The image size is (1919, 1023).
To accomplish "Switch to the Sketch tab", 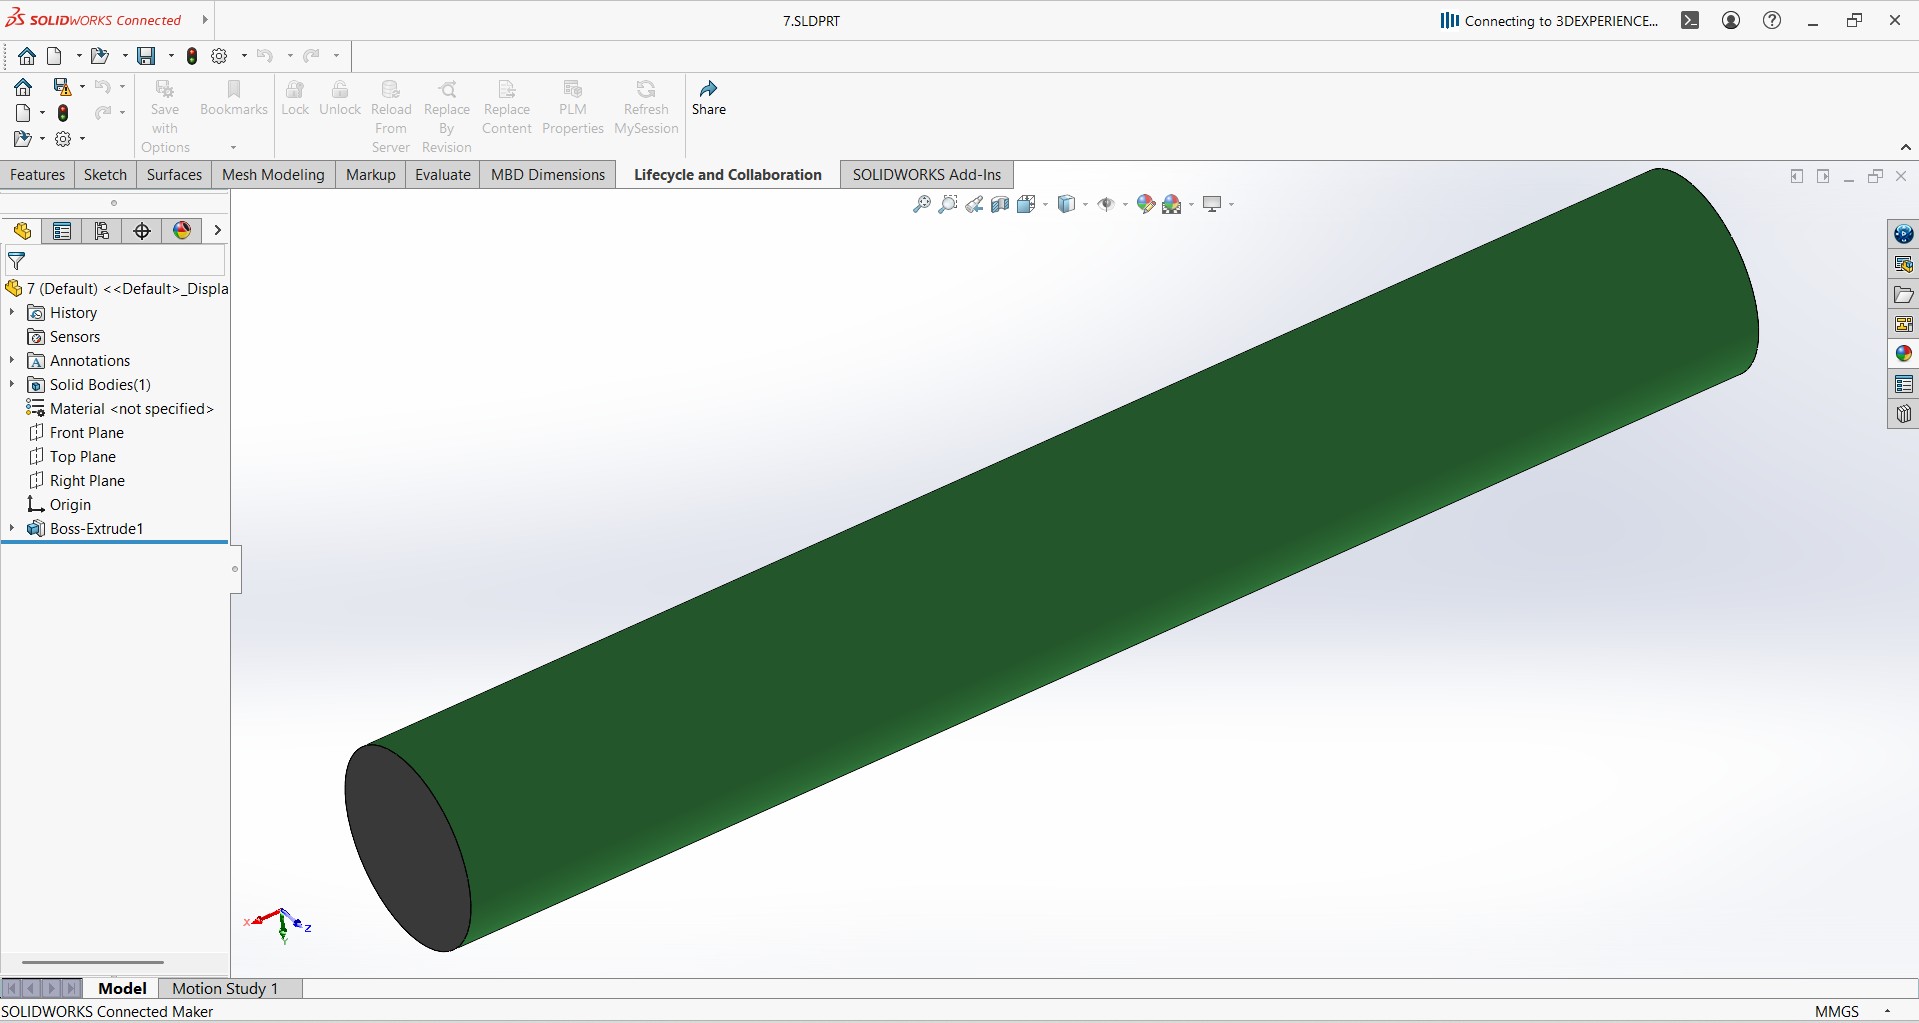I will (x=105, y=175).
